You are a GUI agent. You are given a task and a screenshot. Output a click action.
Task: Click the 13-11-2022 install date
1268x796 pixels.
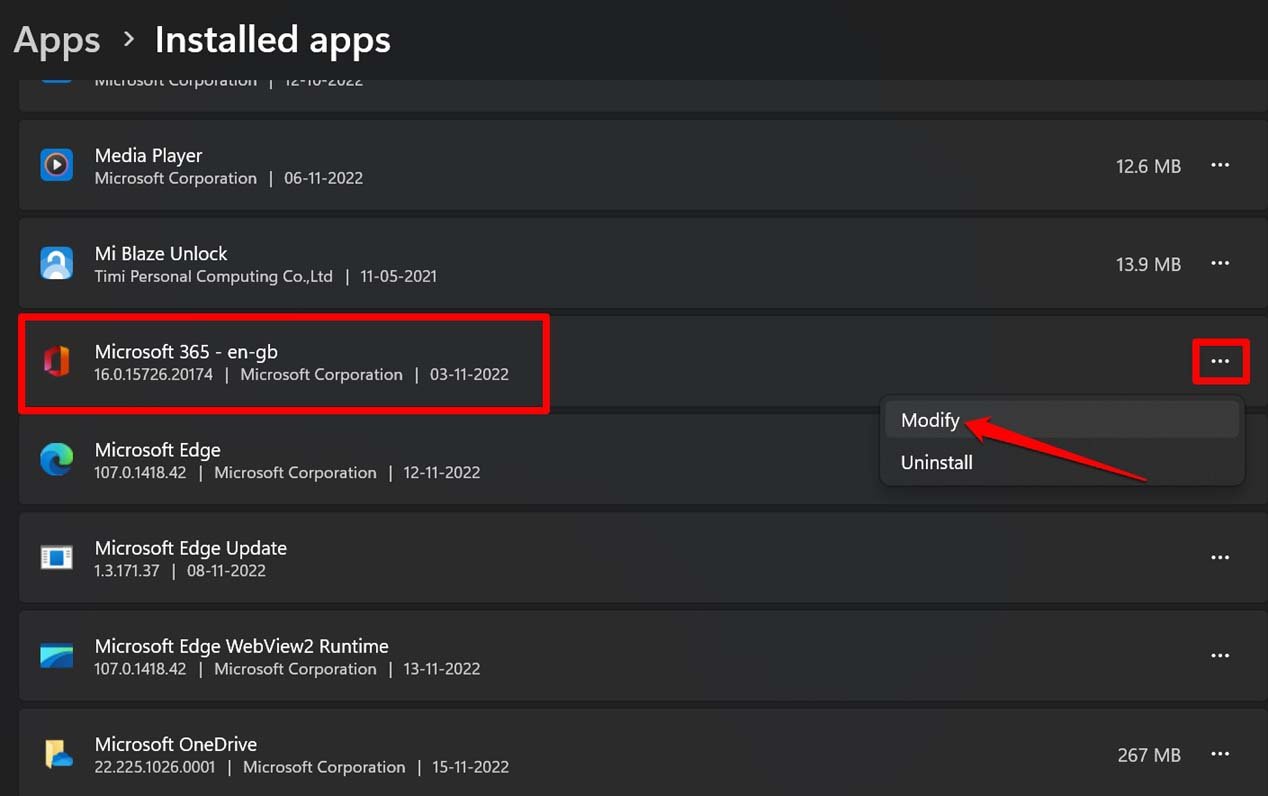[442, 670]
